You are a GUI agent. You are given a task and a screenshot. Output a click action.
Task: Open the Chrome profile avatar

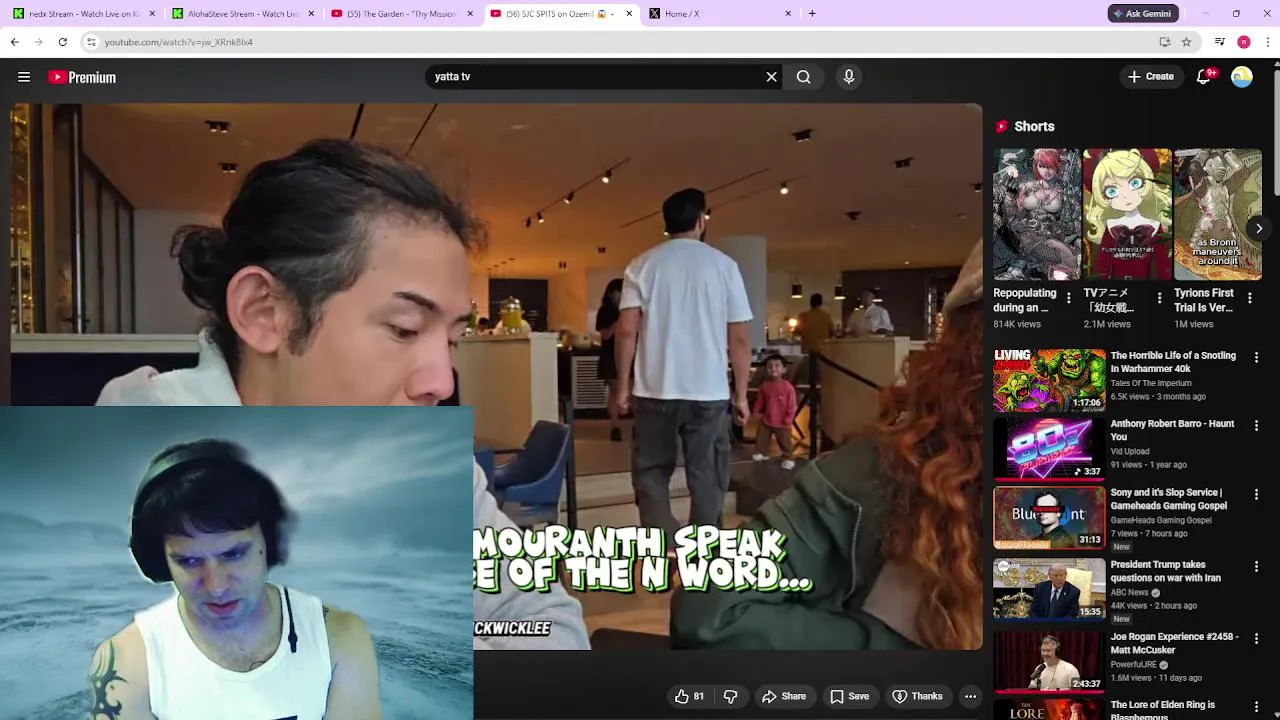(1244, 42)
